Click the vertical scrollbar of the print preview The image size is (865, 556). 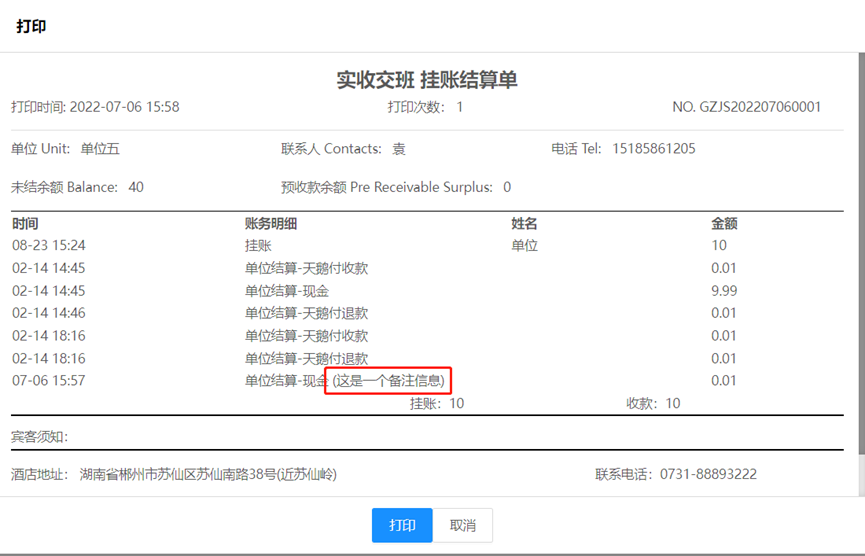coord(862,254)
